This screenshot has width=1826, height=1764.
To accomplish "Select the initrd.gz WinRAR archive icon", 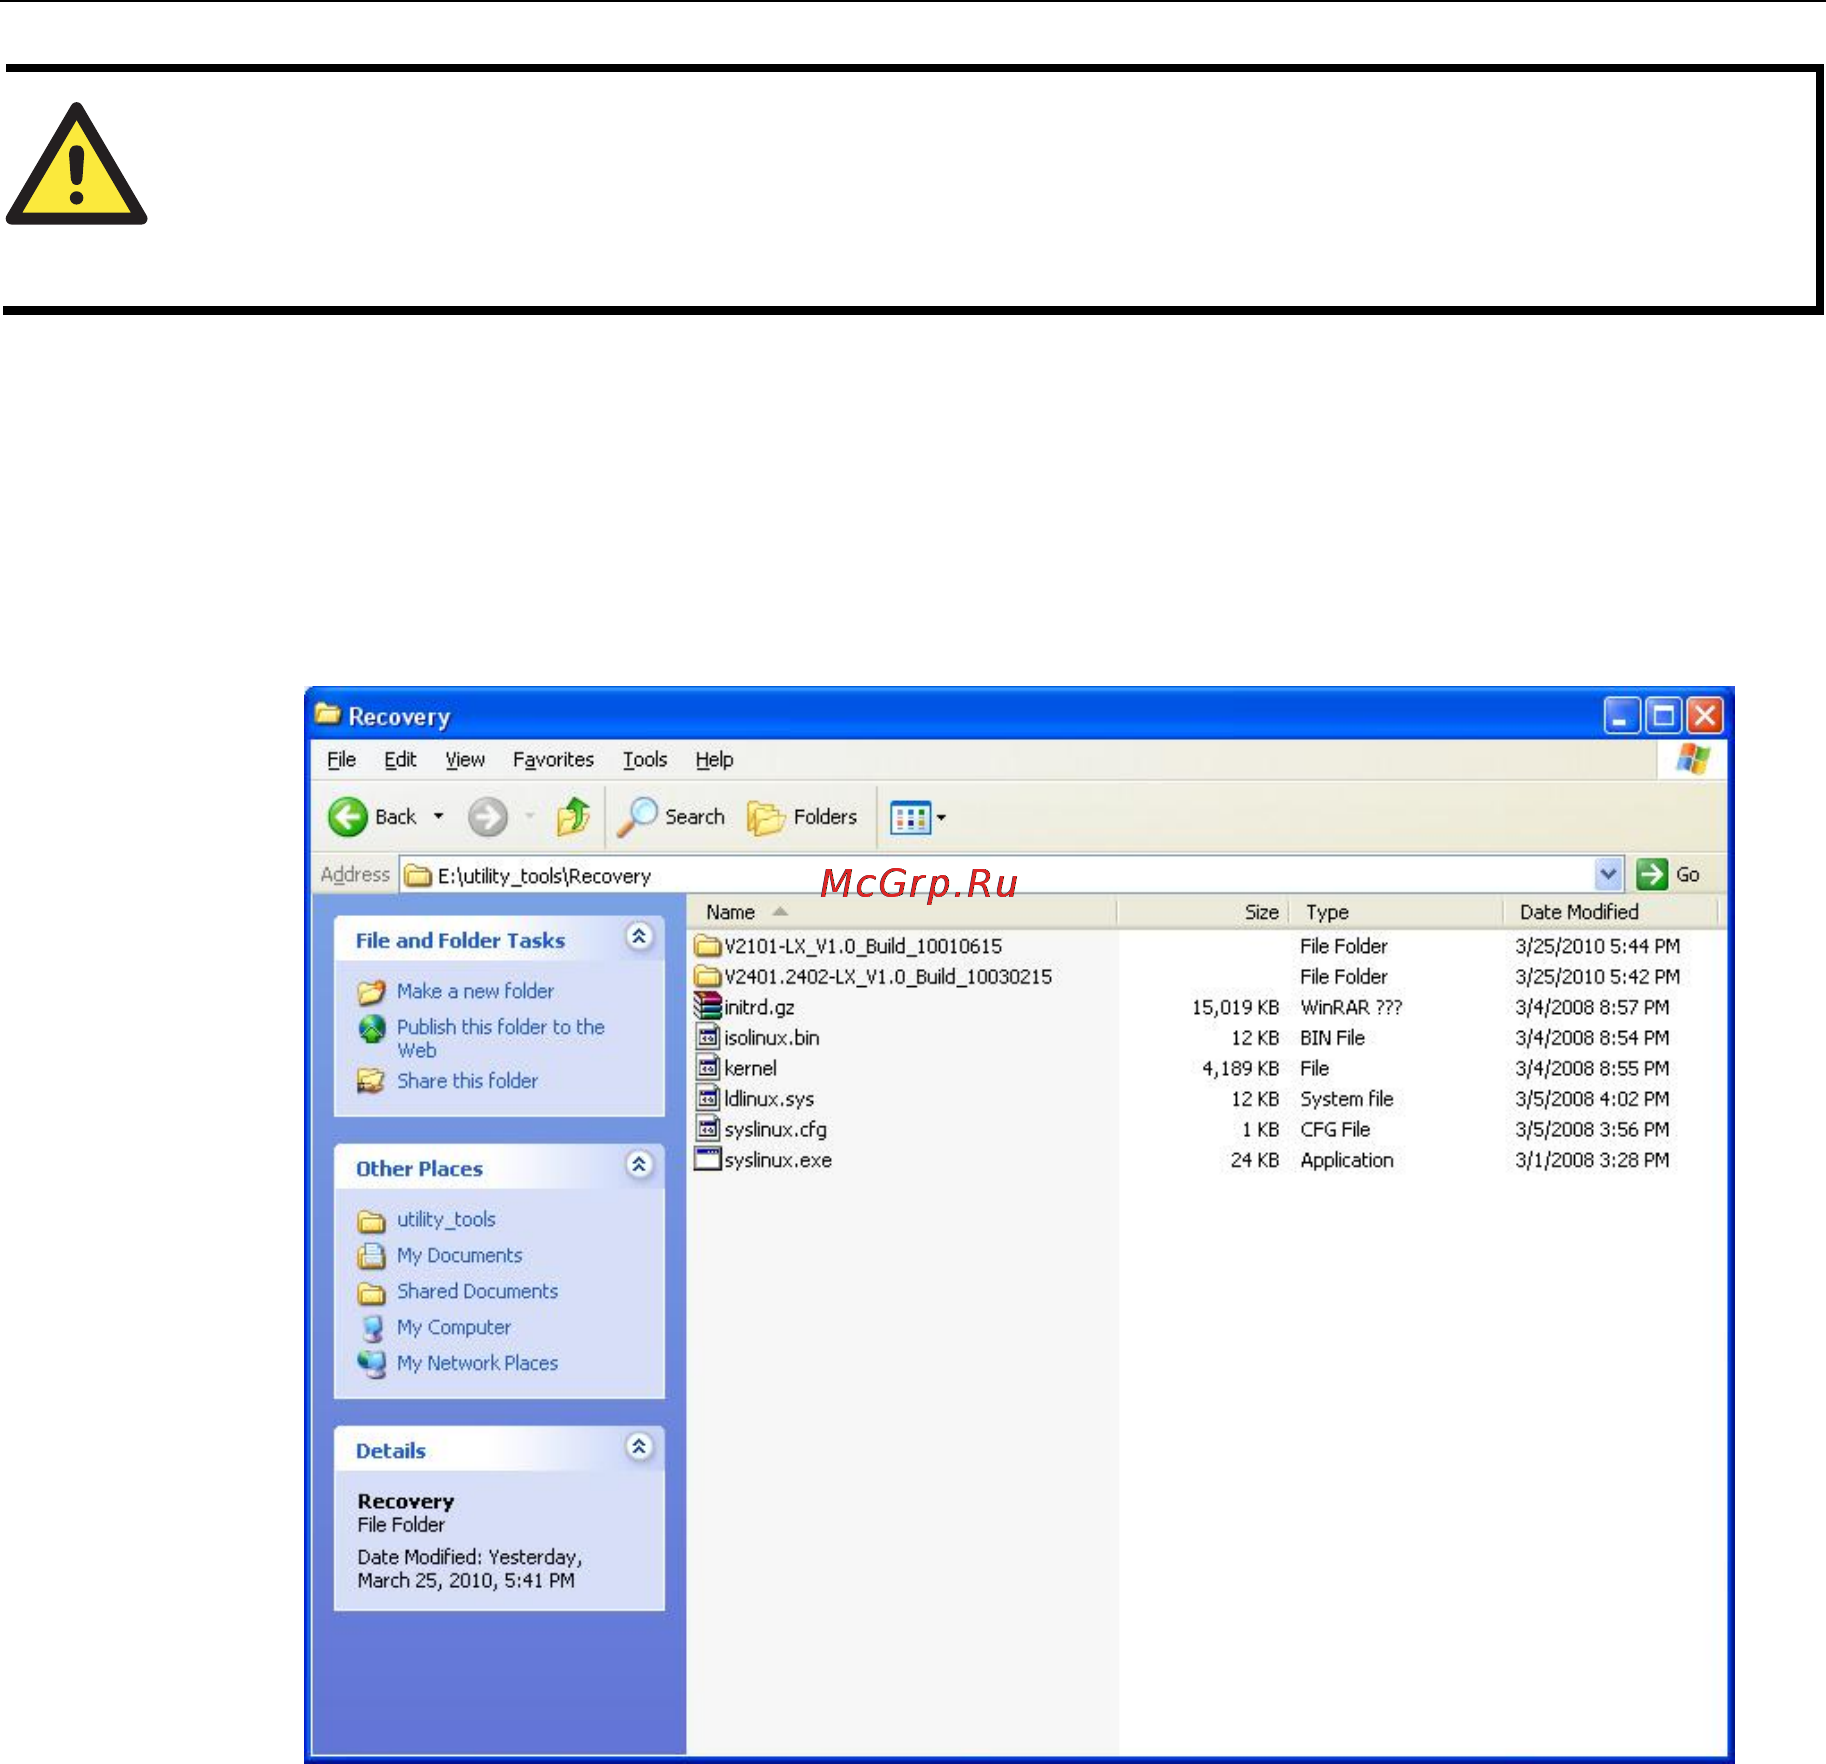I will click(708, 1006).
